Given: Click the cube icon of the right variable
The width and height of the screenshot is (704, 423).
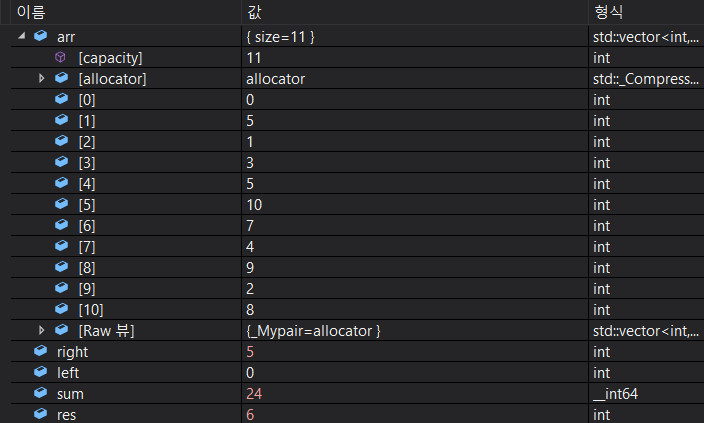Looking at the screenshot, I should [41, 352].
